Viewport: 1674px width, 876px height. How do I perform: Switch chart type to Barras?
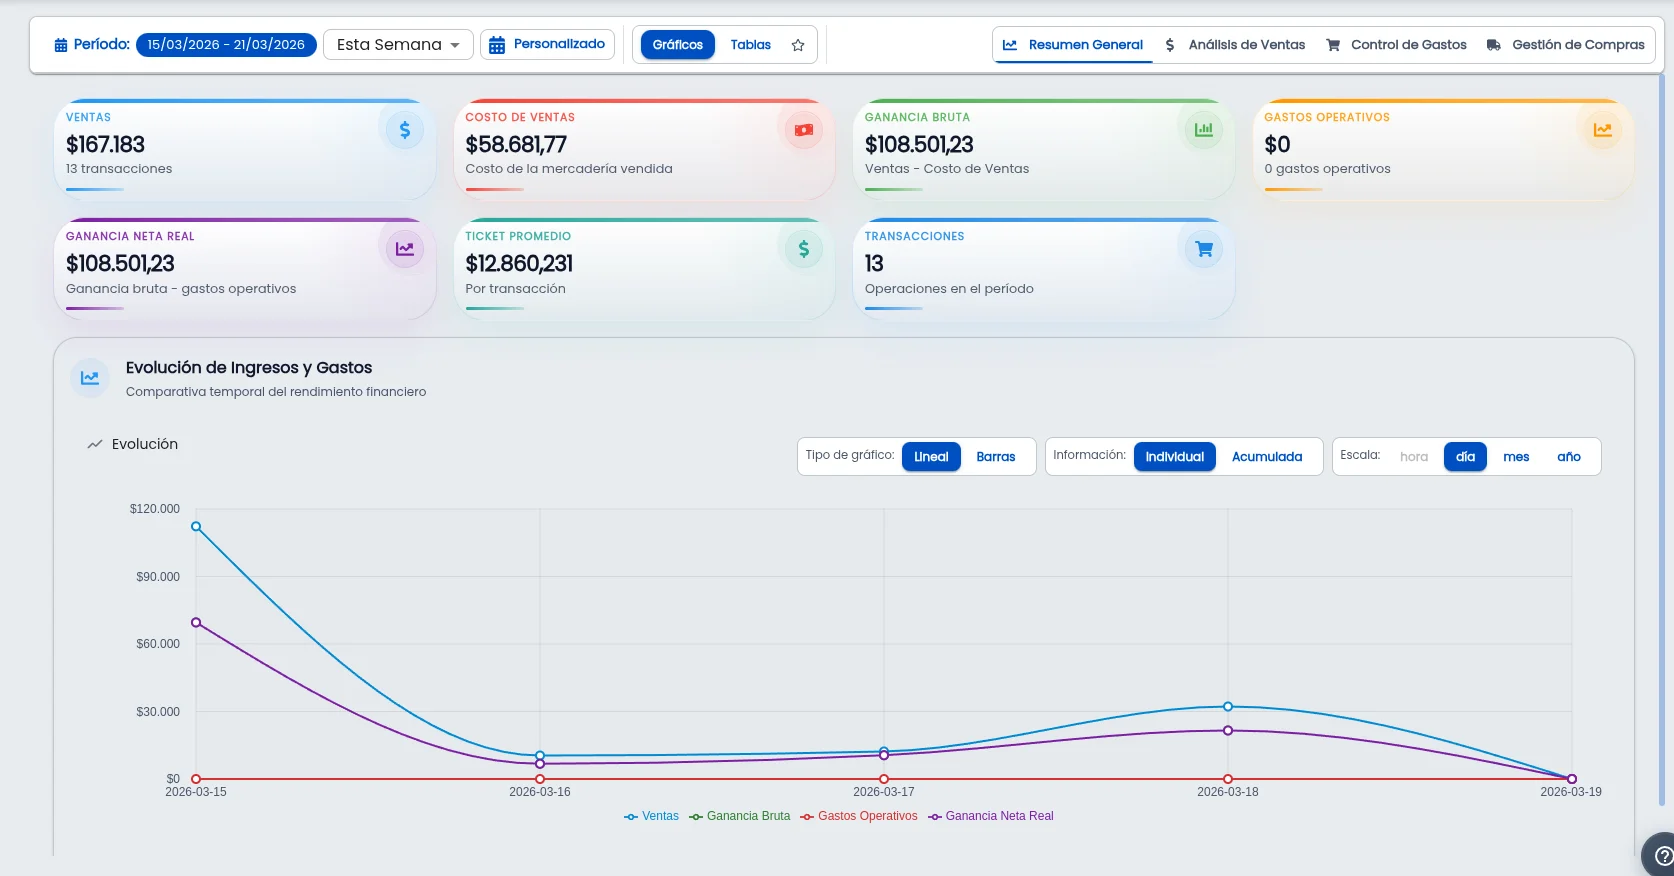[995, 457]
